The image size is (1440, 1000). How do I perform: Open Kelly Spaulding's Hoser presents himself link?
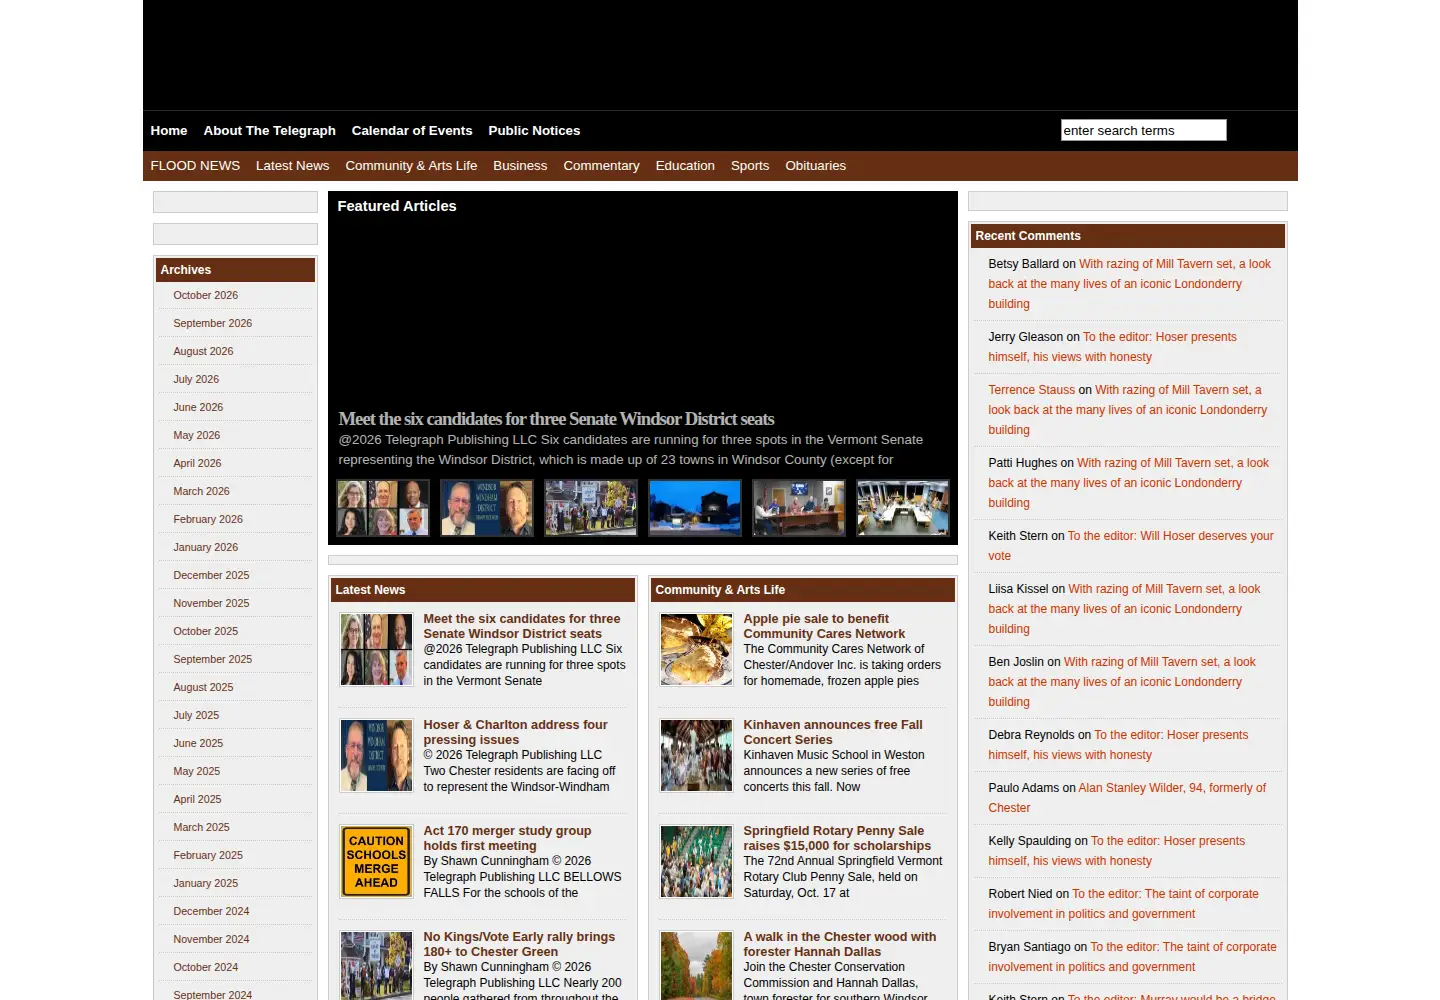click(x=1117, y=851)
